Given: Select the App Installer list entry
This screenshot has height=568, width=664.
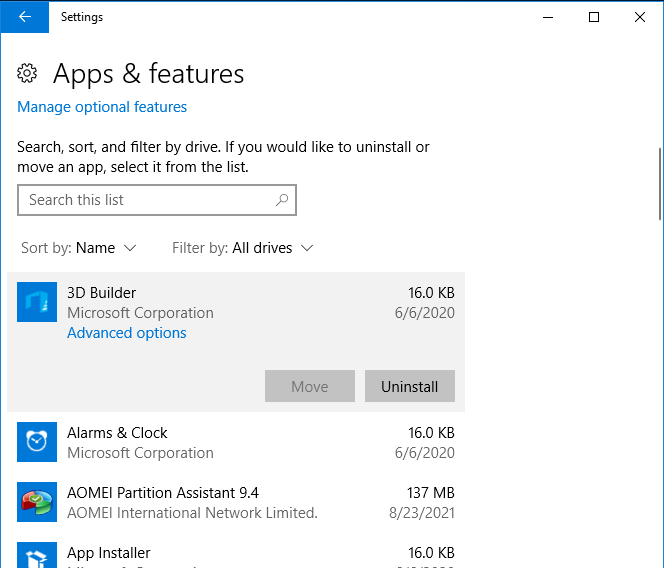Looking at the screenshot, I should [x=236, y=555].
